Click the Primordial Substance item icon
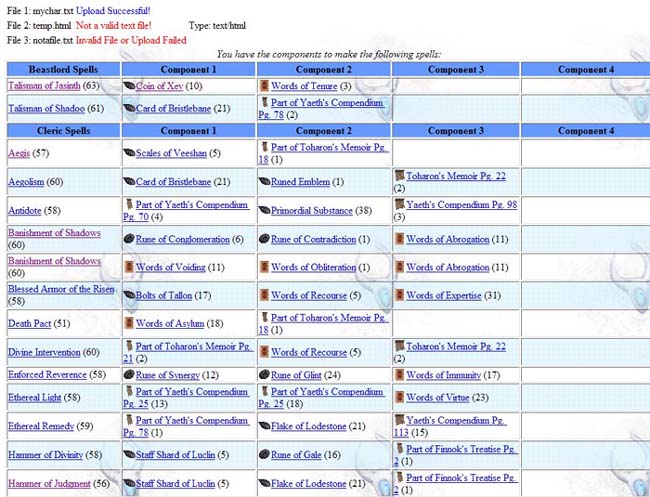The height and width of the screenshot is (497, 650). coord(264,211)
